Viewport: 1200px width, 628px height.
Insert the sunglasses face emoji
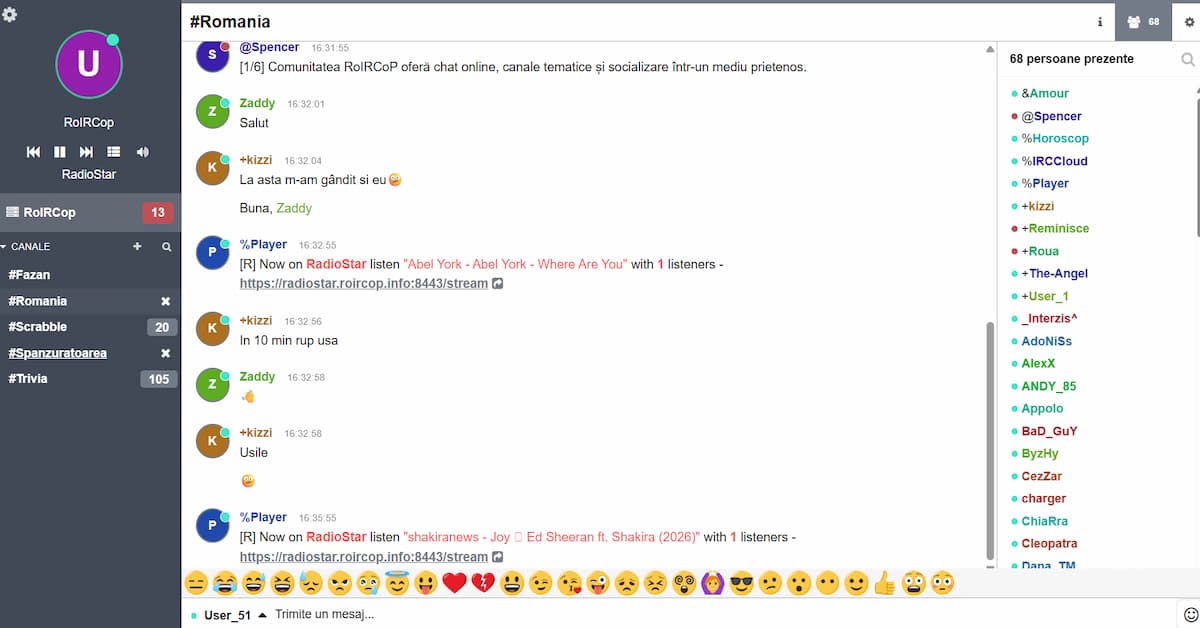click(741, 583)
